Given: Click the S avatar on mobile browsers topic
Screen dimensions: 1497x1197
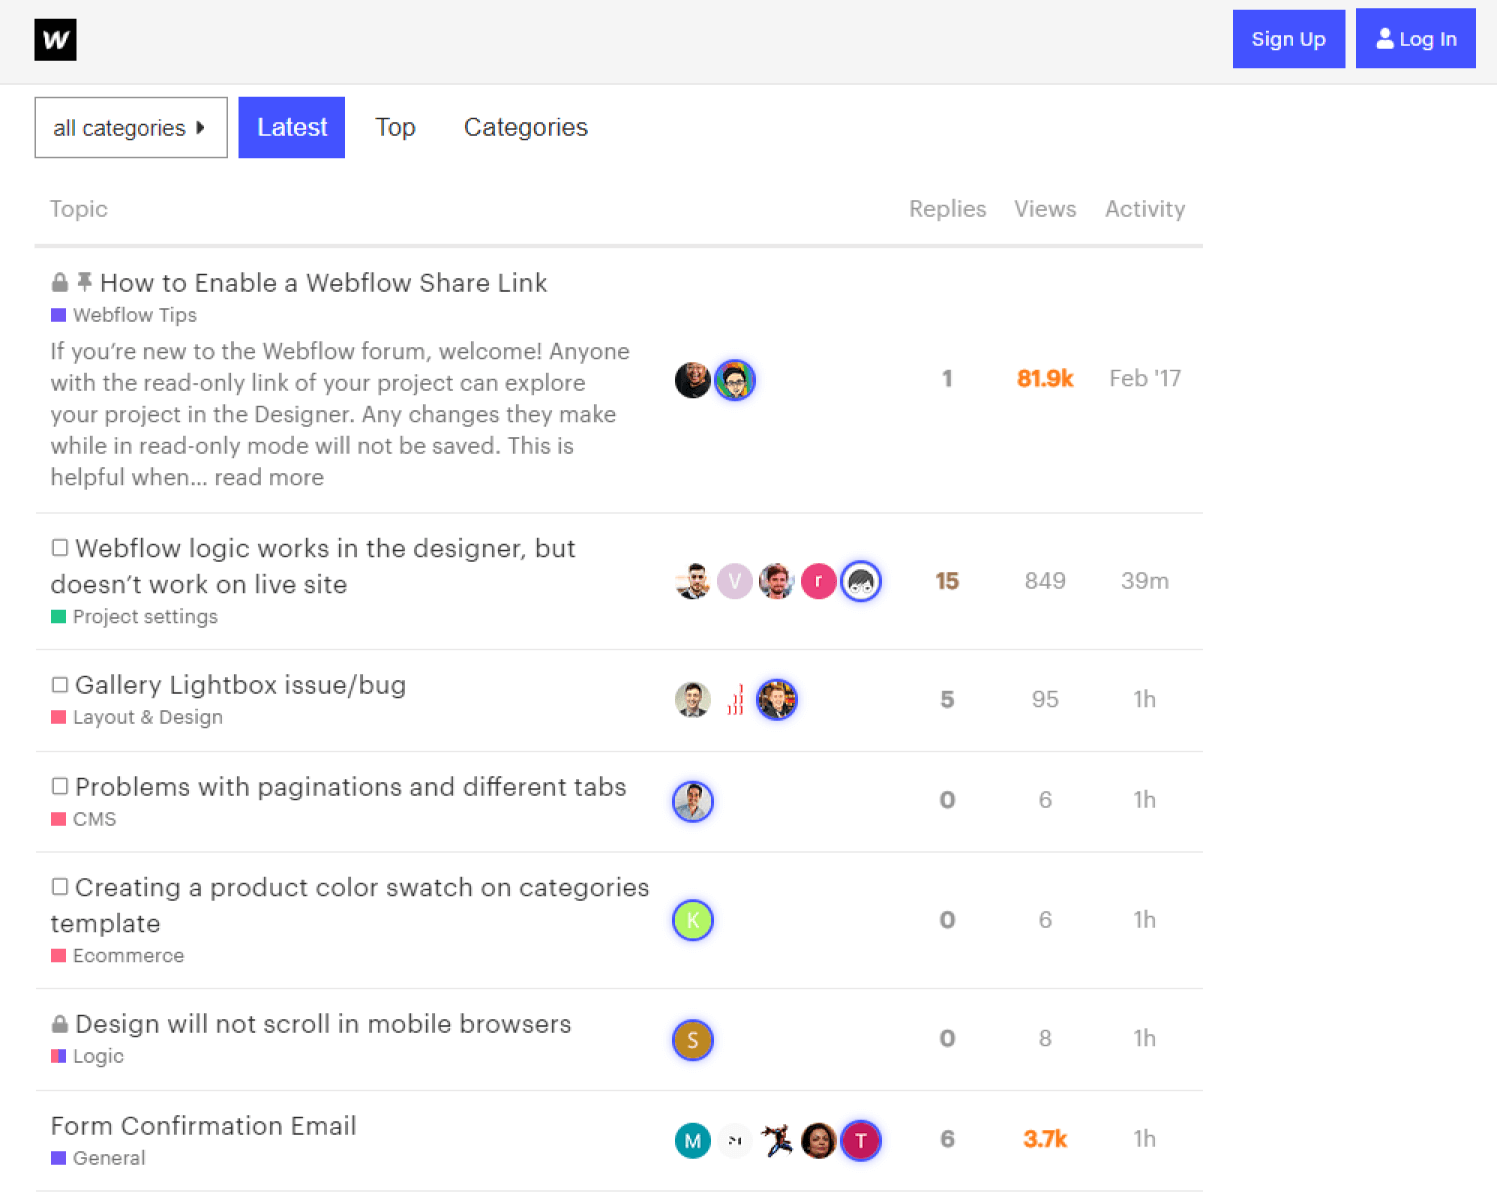Looking at the screenshot, I should pyautogui.click(x=693, y=1040).
